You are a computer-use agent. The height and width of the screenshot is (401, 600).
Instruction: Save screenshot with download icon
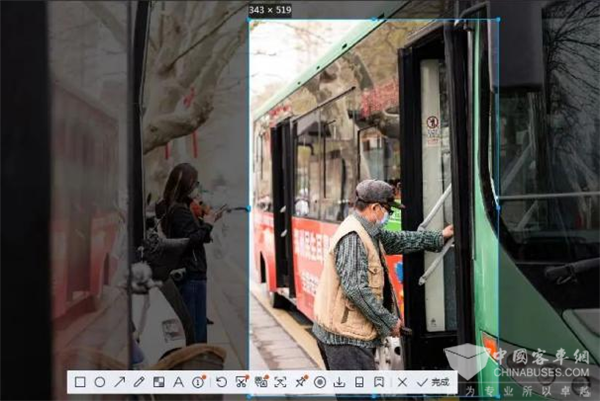[x=340, y=382]
